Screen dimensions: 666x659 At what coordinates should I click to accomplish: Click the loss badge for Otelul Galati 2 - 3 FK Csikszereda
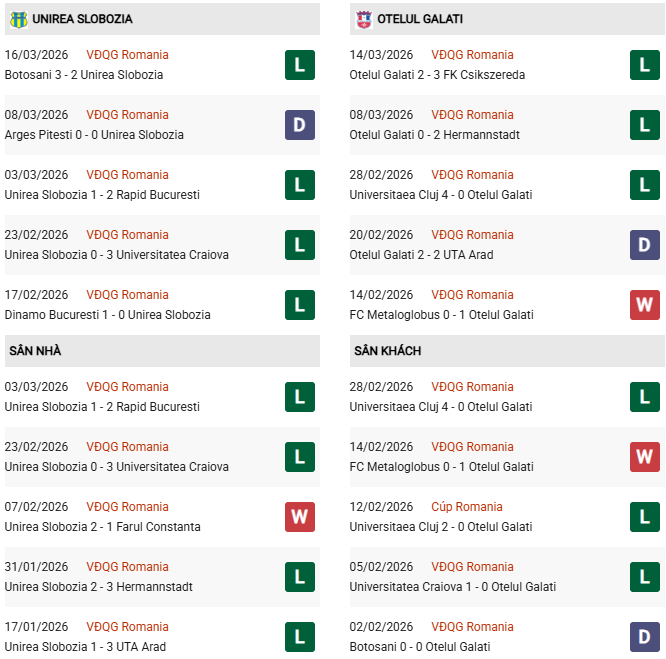click(644, 65)
